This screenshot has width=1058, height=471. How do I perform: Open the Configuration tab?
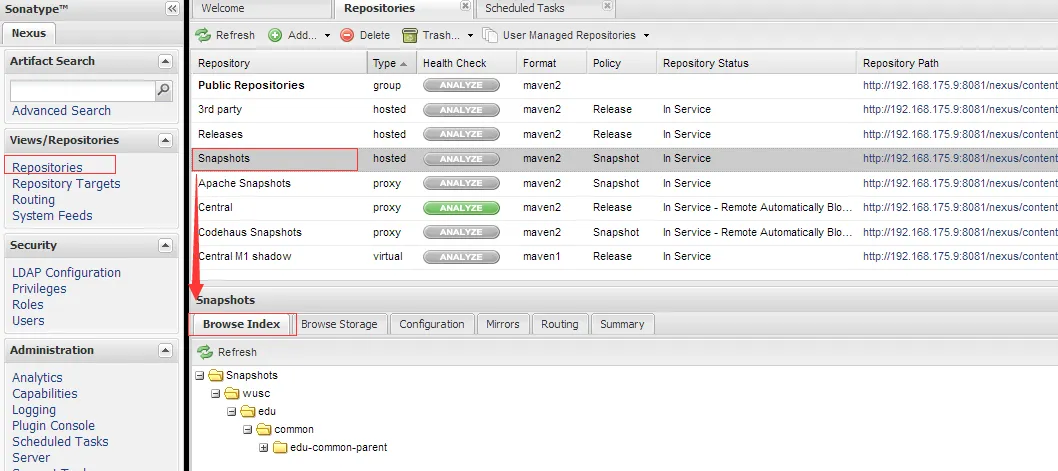pos(432,324)
